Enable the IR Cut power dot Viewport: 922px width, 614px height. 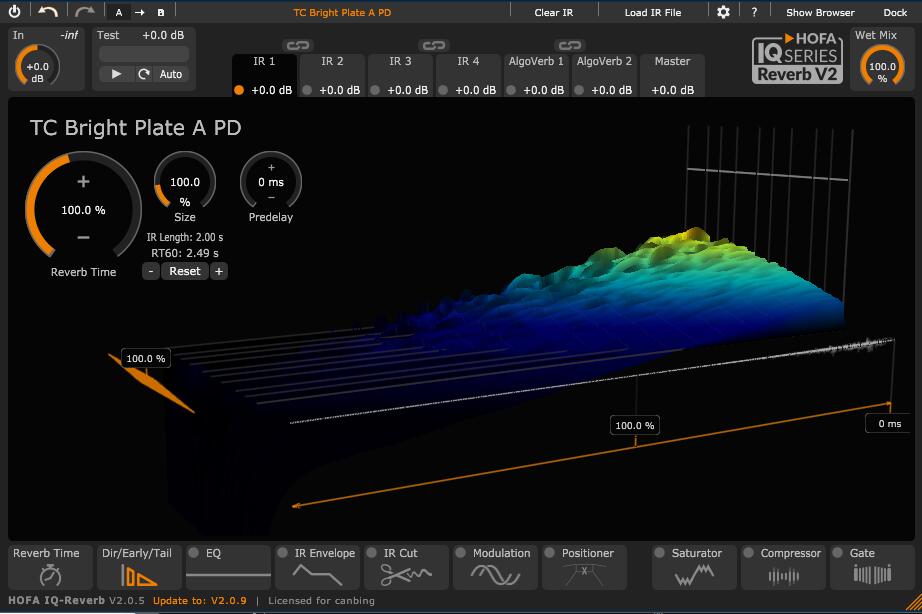pos(371,553)
